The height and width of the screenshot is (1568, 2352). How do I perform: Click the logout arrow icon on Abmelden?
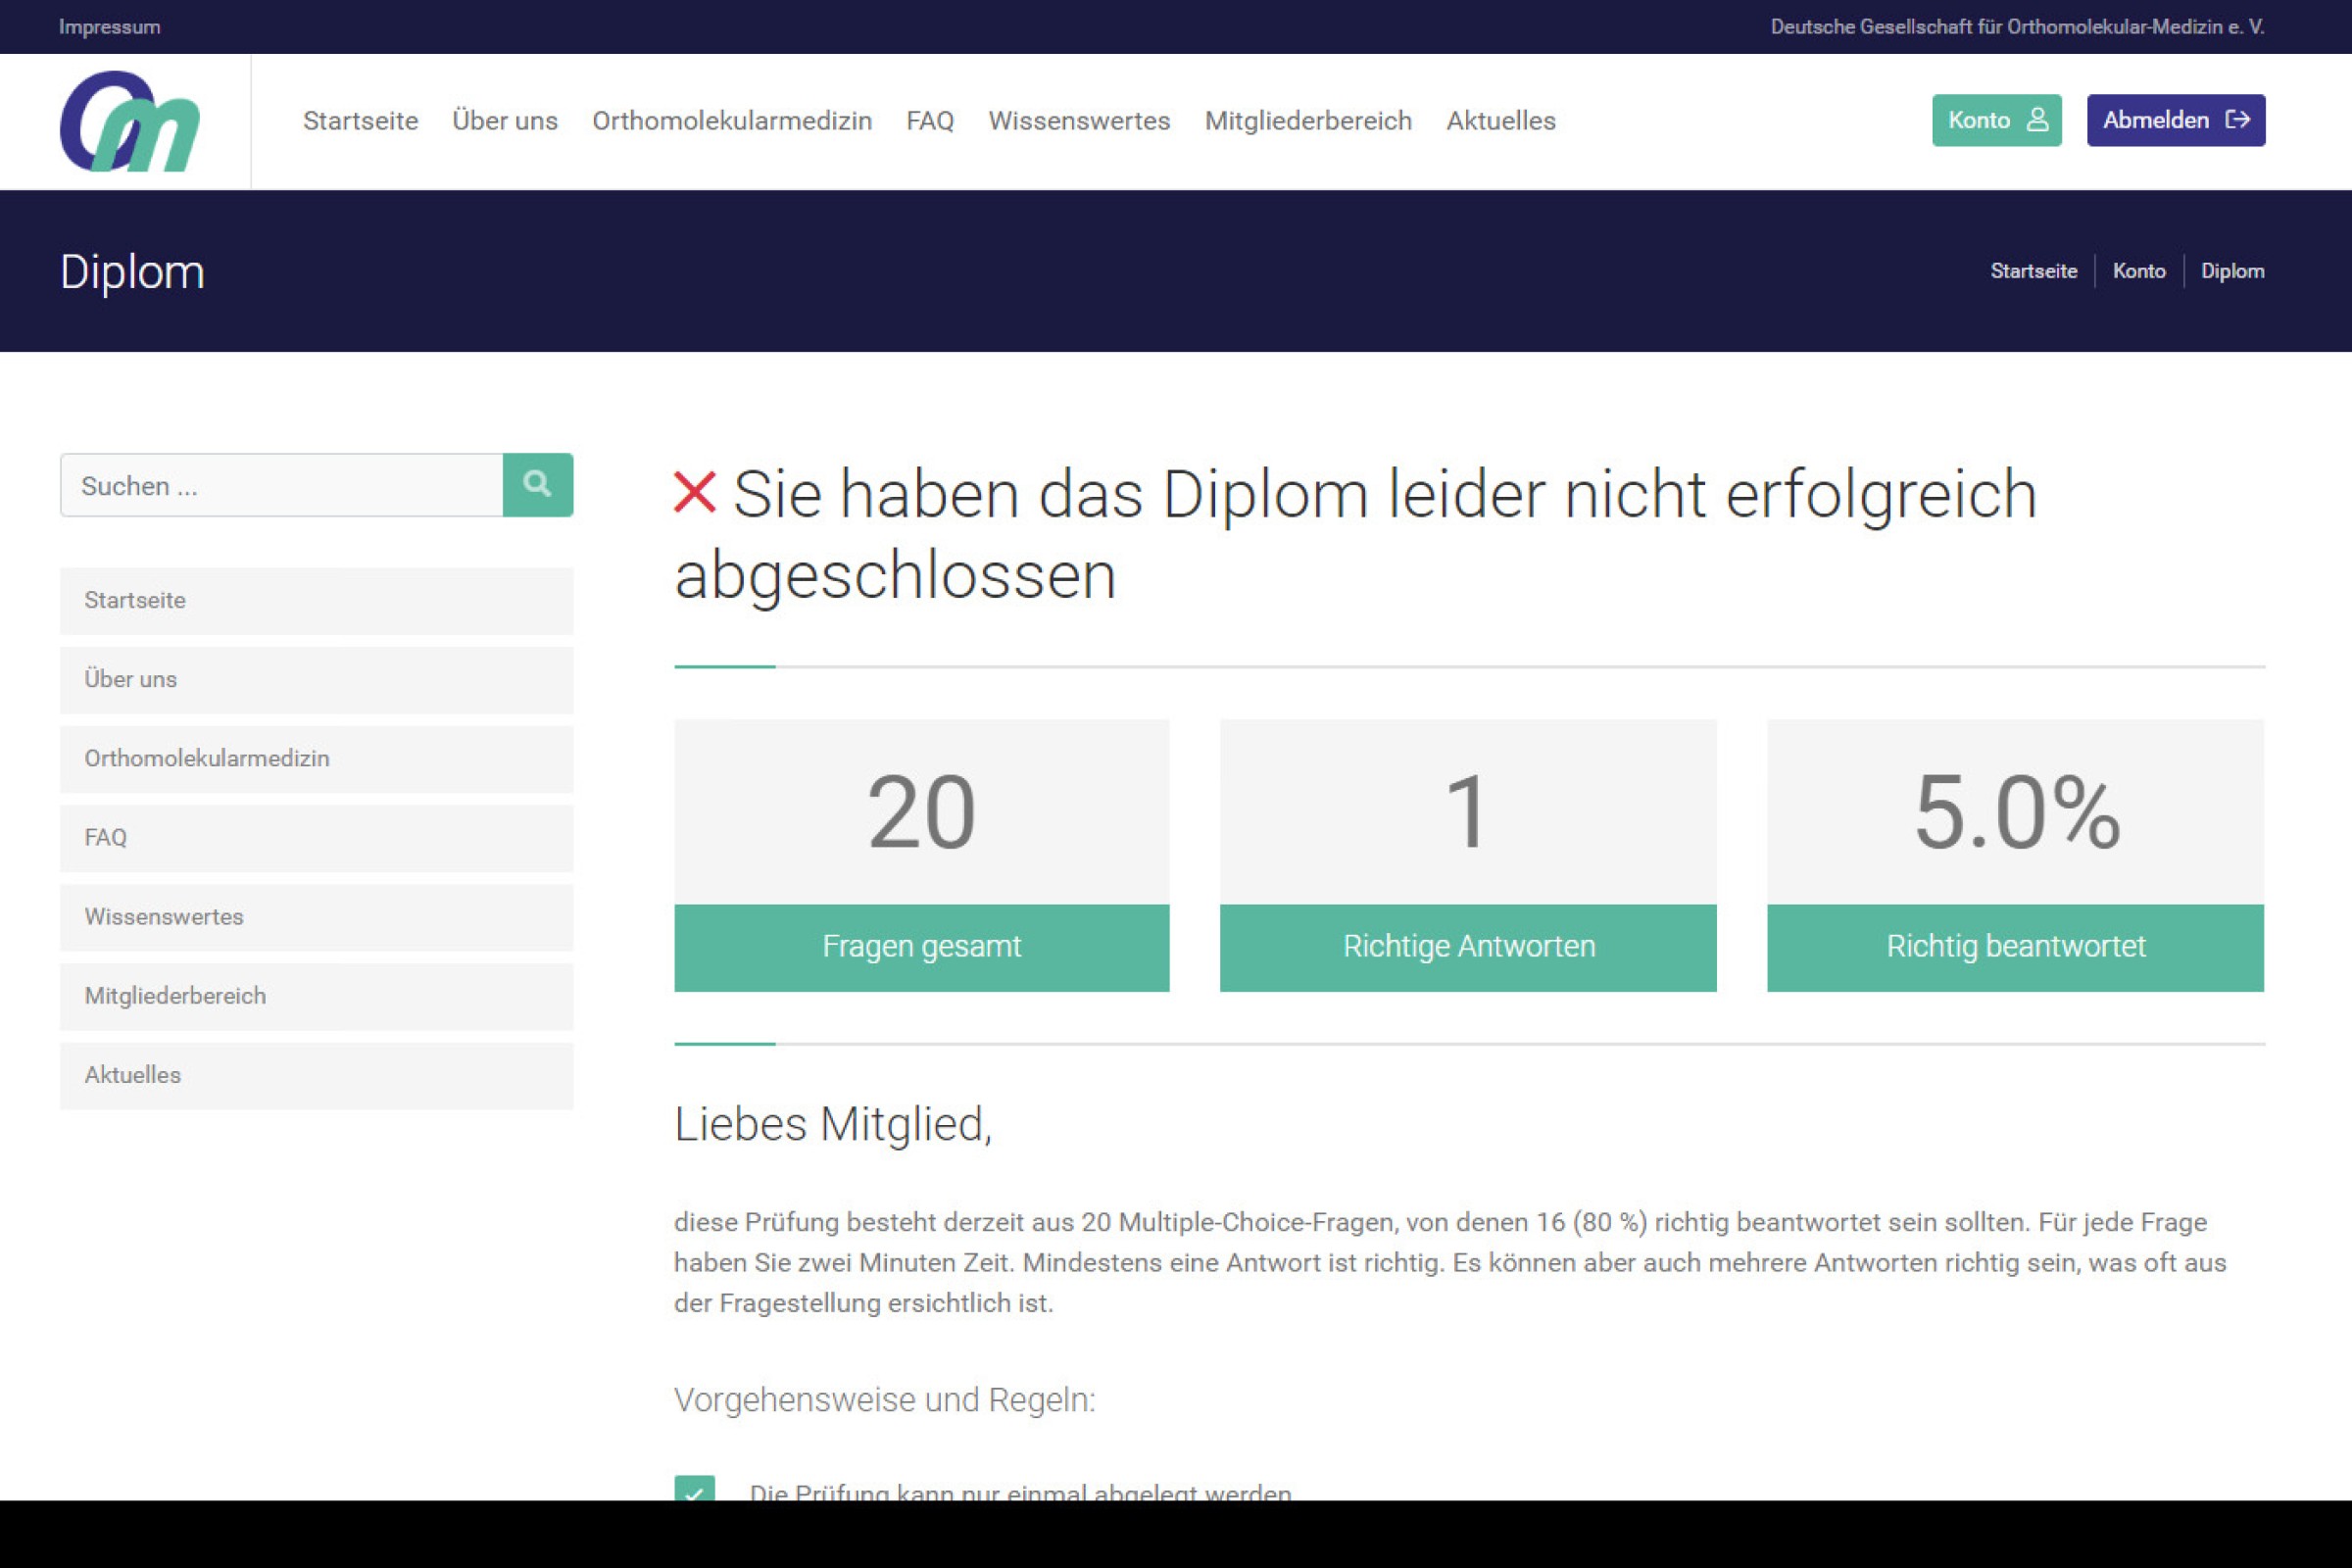(2237, 120)
